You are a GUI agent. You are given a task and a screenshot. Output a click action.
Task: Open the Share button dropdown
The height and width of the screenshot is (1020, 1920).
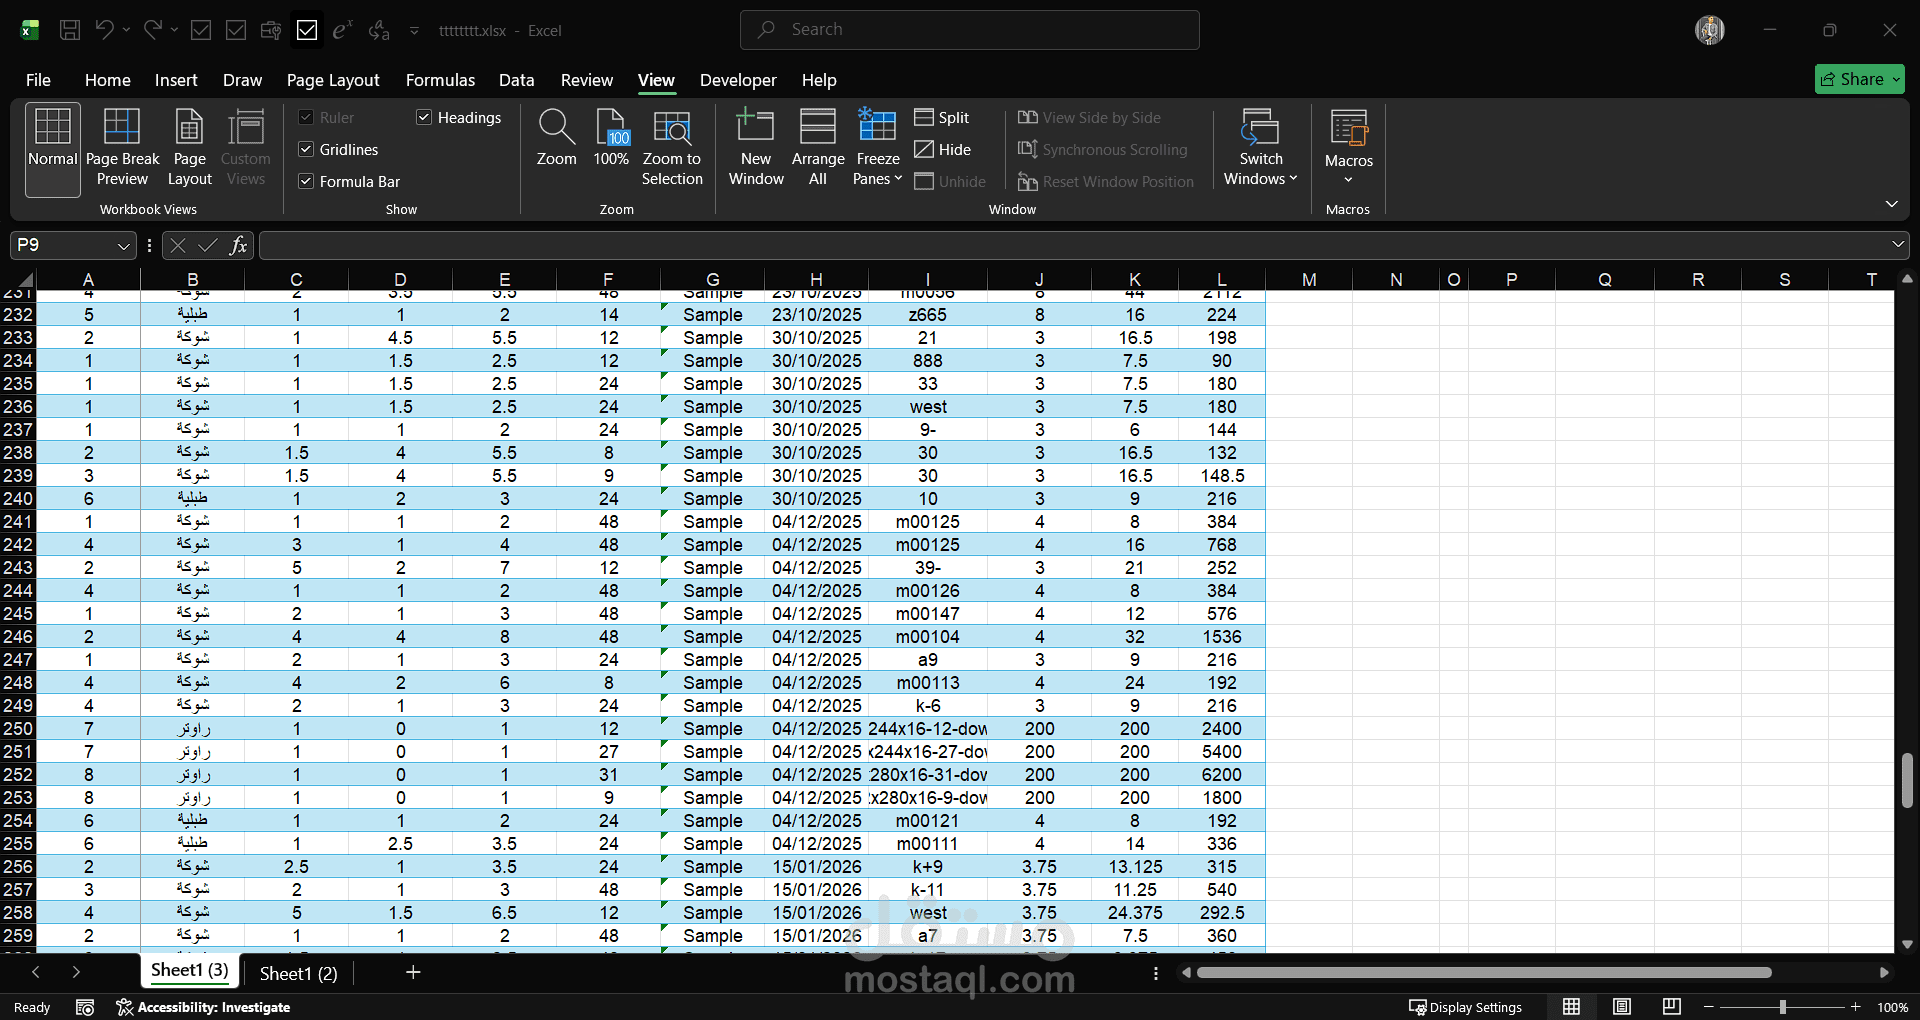click(x=1896, y=79)
